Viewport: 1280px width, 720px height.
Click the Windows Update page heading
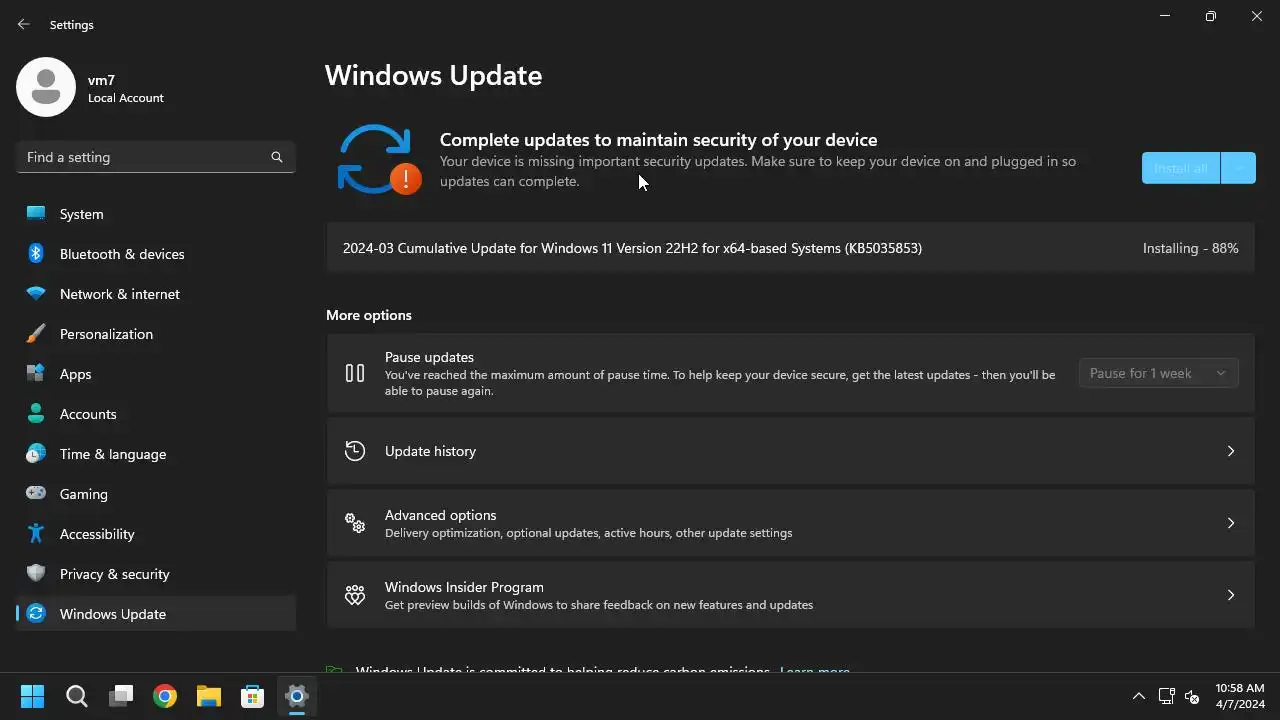(x=433, y=76)
